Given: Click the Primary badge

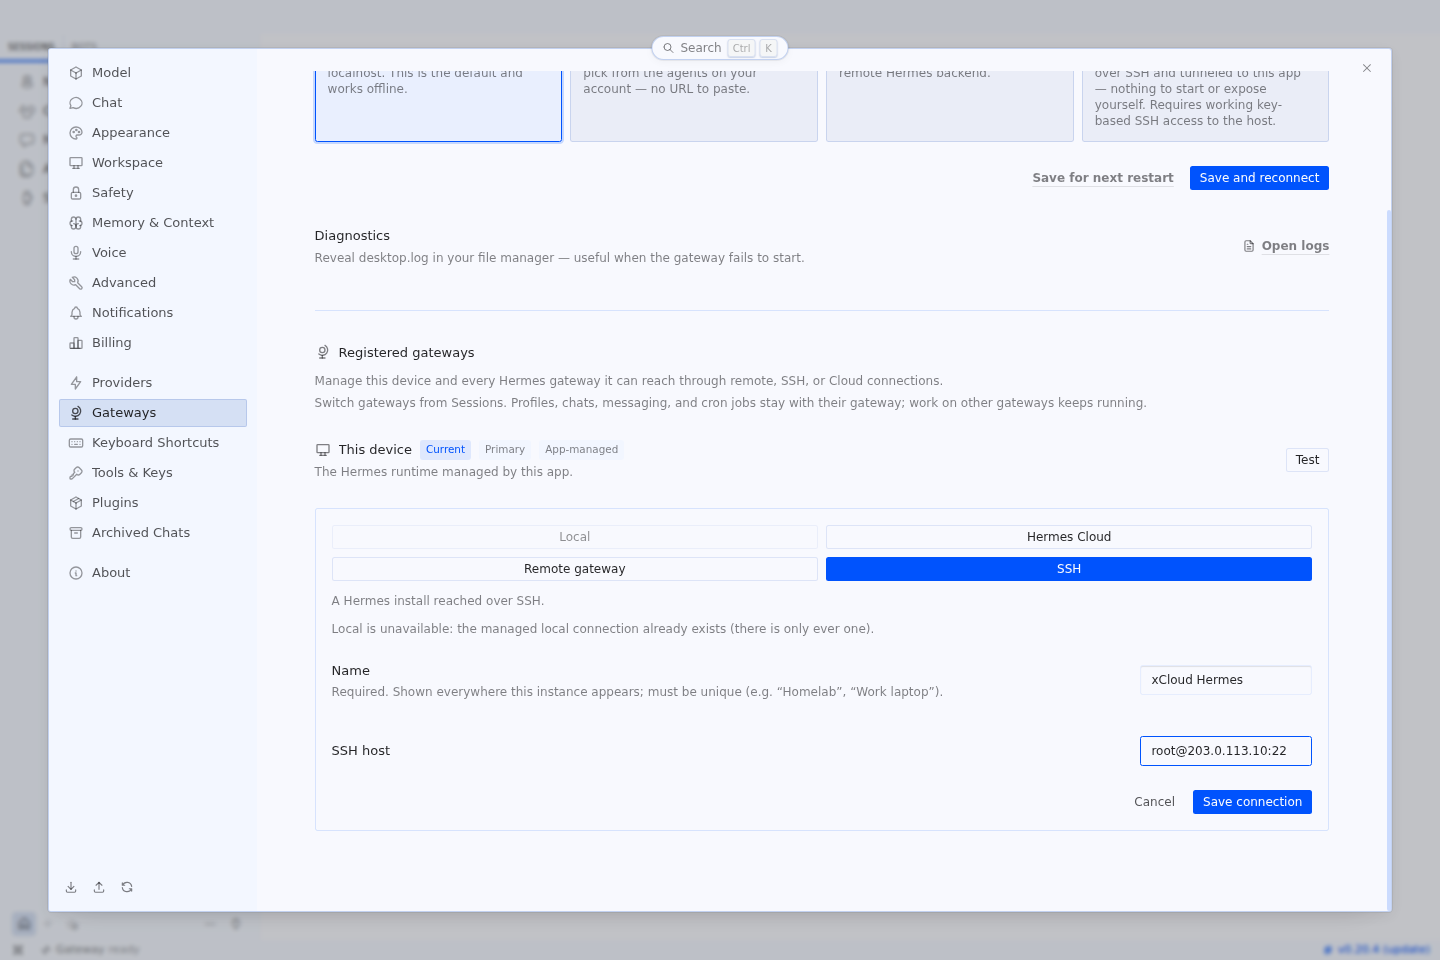Looking at the screenshot, I should (505, 450).
